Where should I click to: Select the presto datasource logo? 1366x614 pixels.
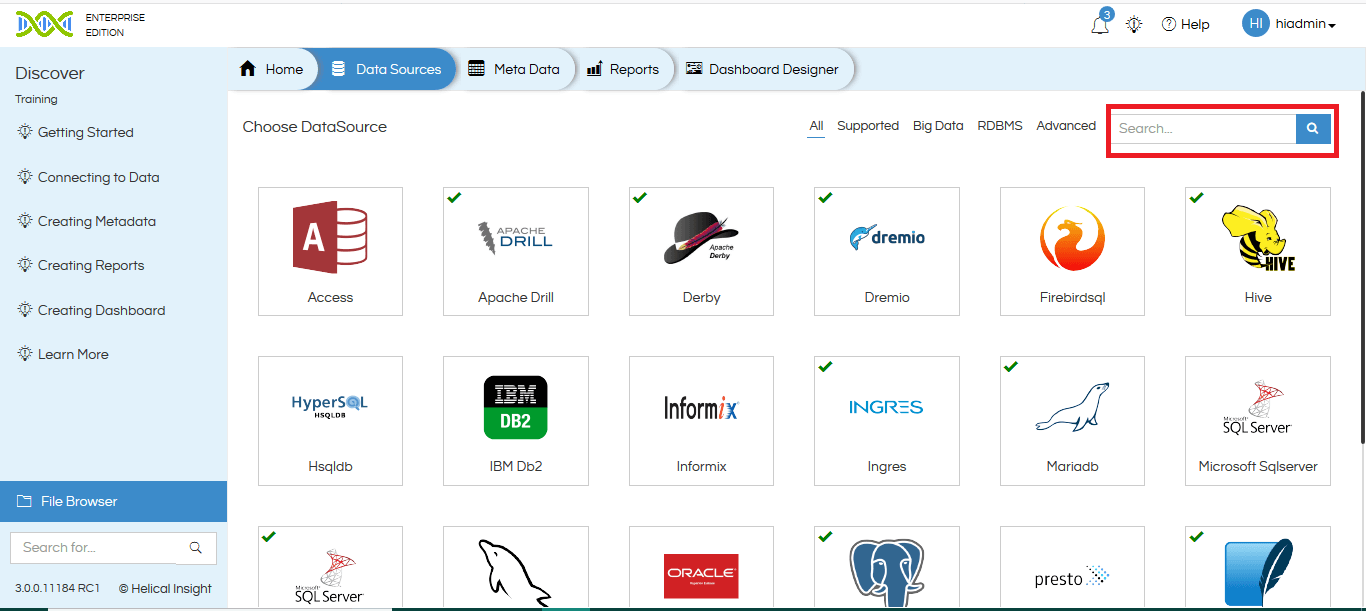[x=1072, y=578]
